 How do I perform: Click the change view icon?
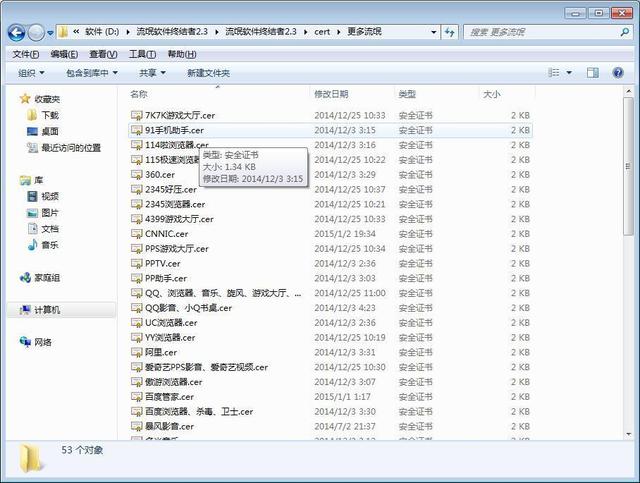click(x=553, y=73)
